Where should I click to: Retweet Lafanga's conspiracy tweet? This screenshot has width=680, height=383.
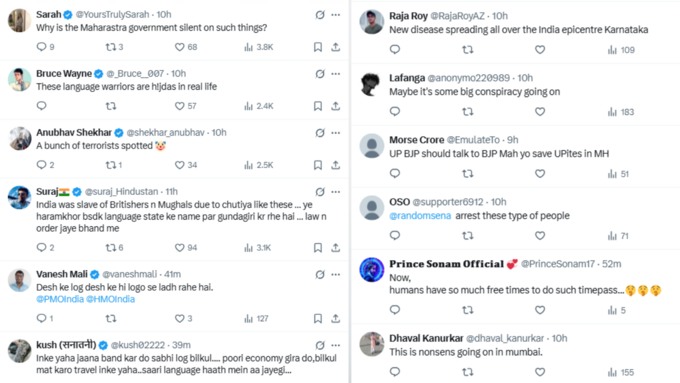(x=468, y=112)
